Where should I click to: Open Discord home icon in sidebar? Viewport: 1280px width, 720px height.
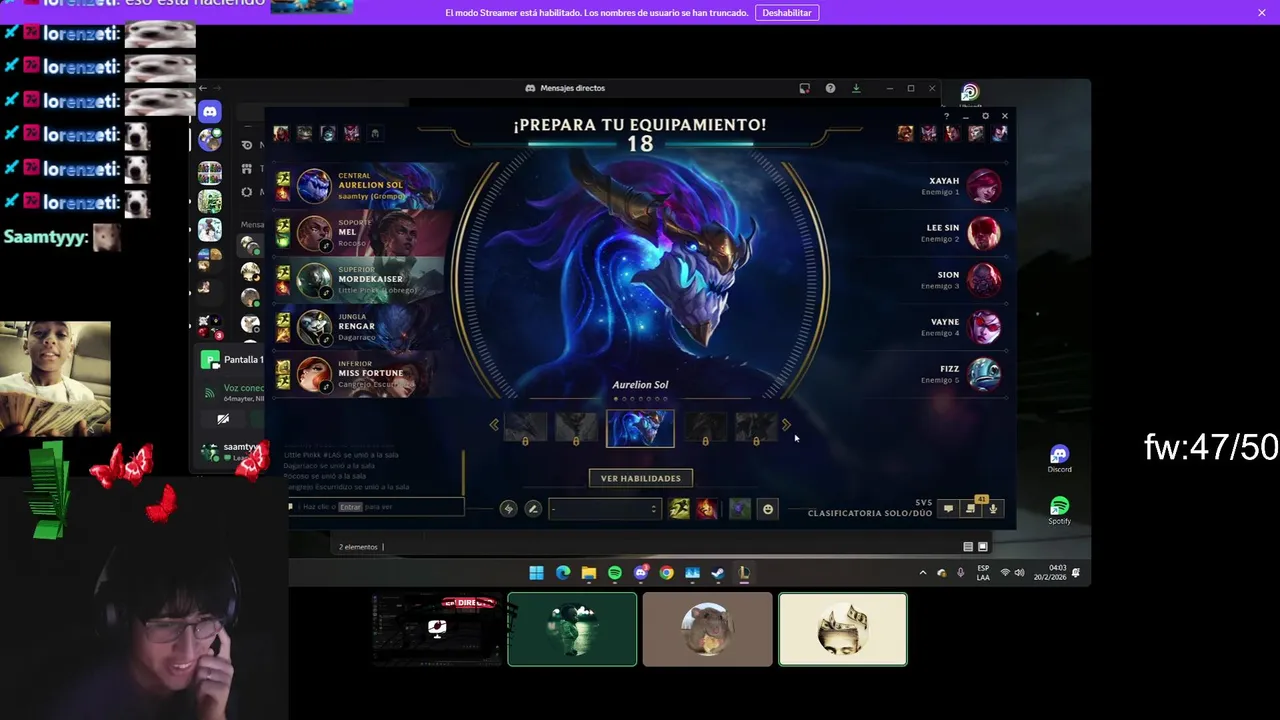pos(209,112)
